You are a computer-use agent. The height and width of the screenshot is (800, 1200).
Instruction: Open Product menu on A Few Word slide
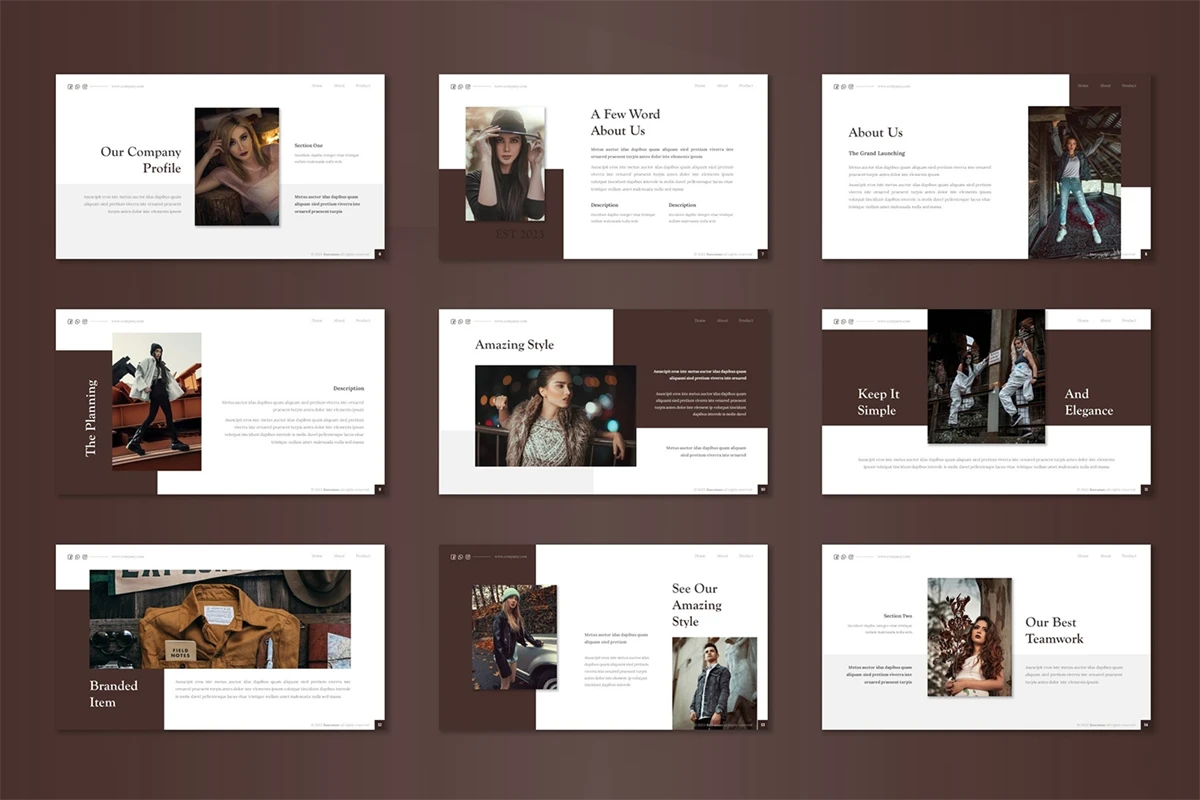coord(746,86)
